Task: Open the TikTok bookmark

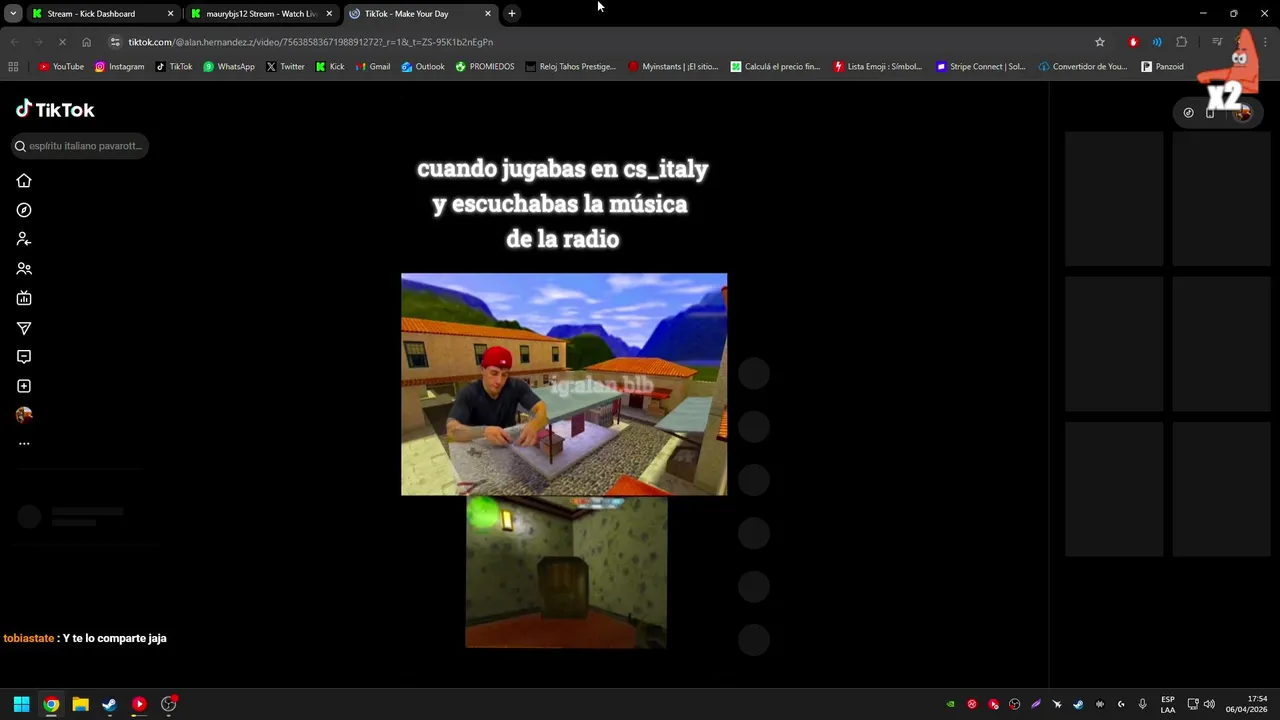Action: [x=174, y=67]
